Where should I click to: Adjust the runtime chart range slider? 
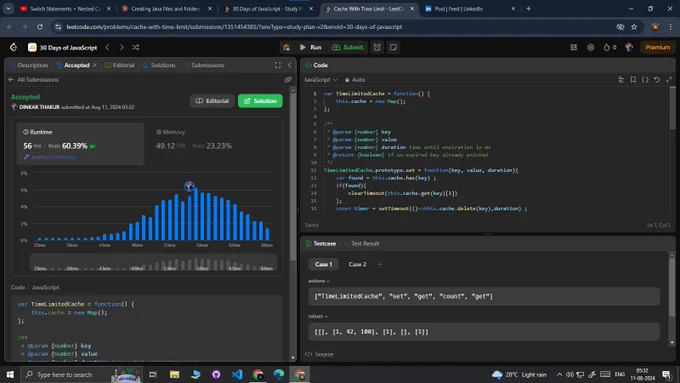[x=153, y=263]
